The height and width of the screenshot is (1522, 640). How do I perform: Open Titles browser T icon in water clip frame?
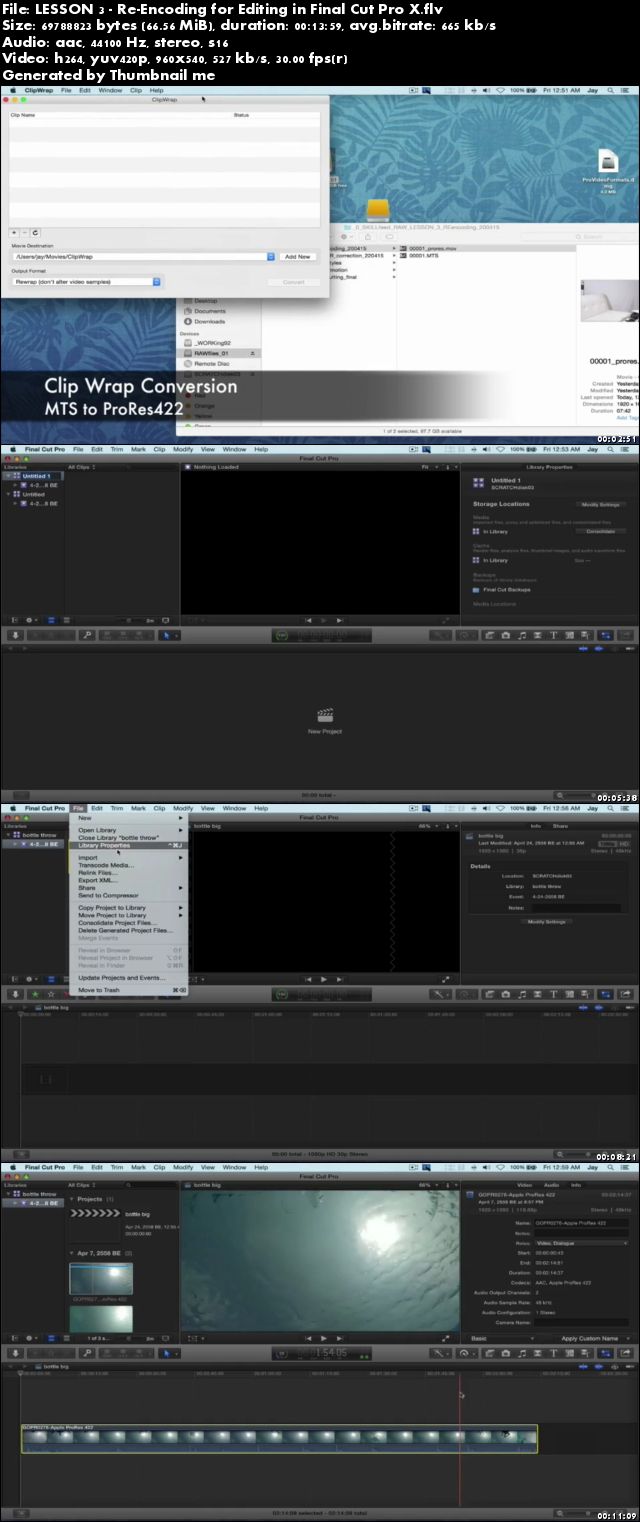click(x=553, y=1353)
